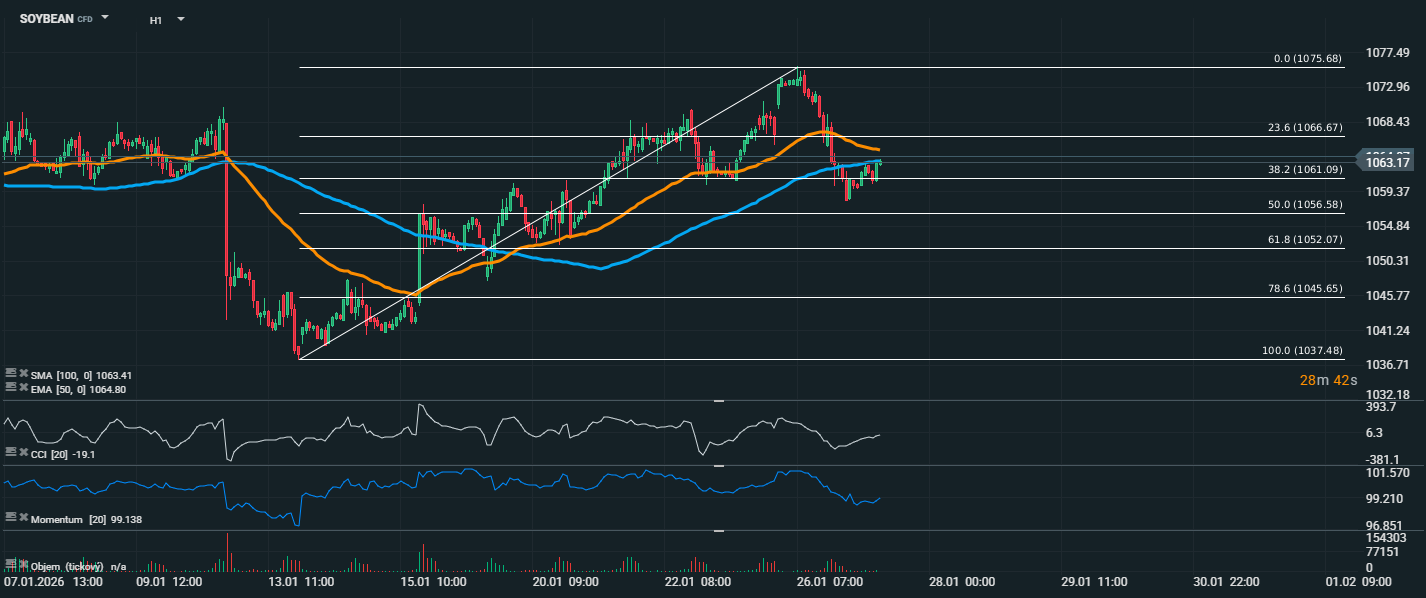Expand the H1 timeframe dropdown arrow
Image resolution: width=1426 pixels, height=598 pixels.
(180, 19)
